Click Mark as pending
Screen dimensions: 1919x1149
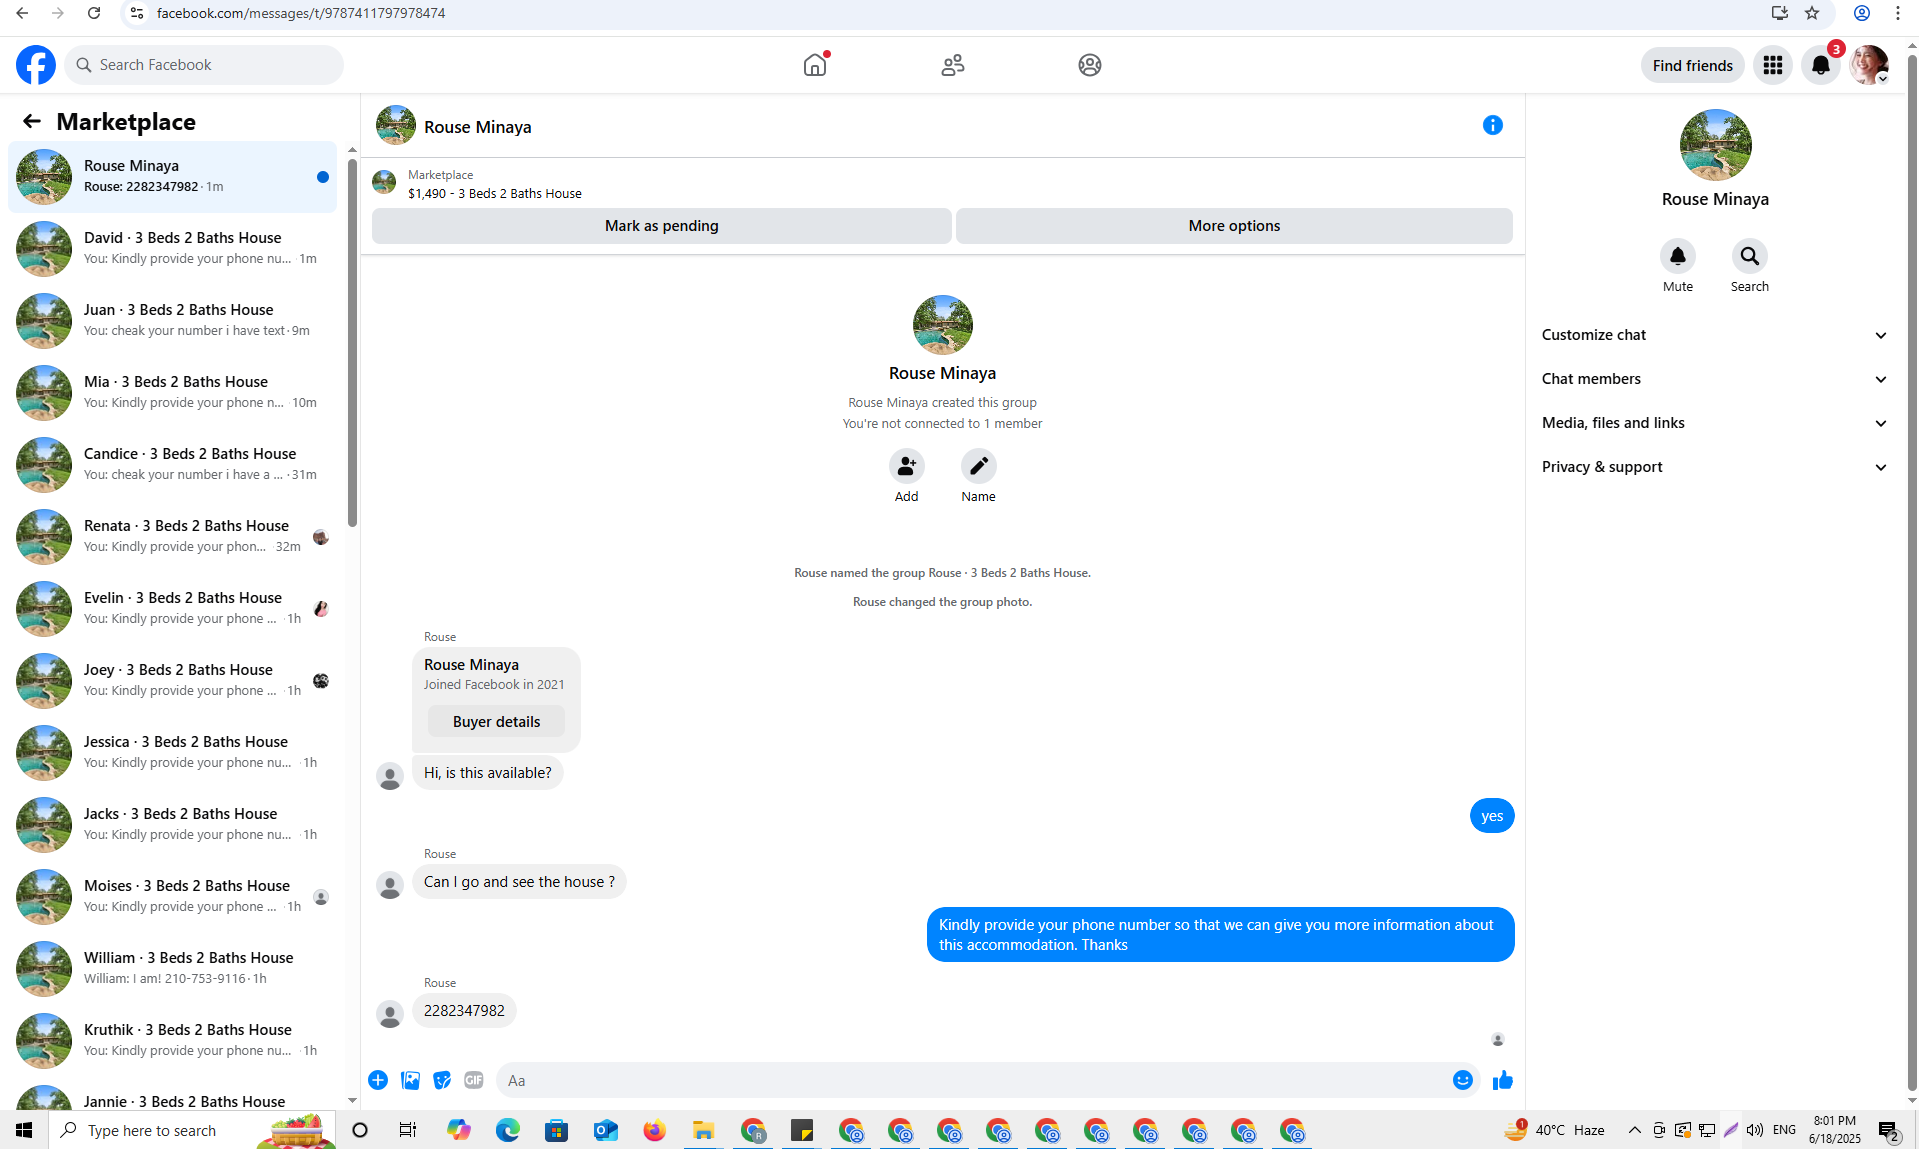point(662,226)
